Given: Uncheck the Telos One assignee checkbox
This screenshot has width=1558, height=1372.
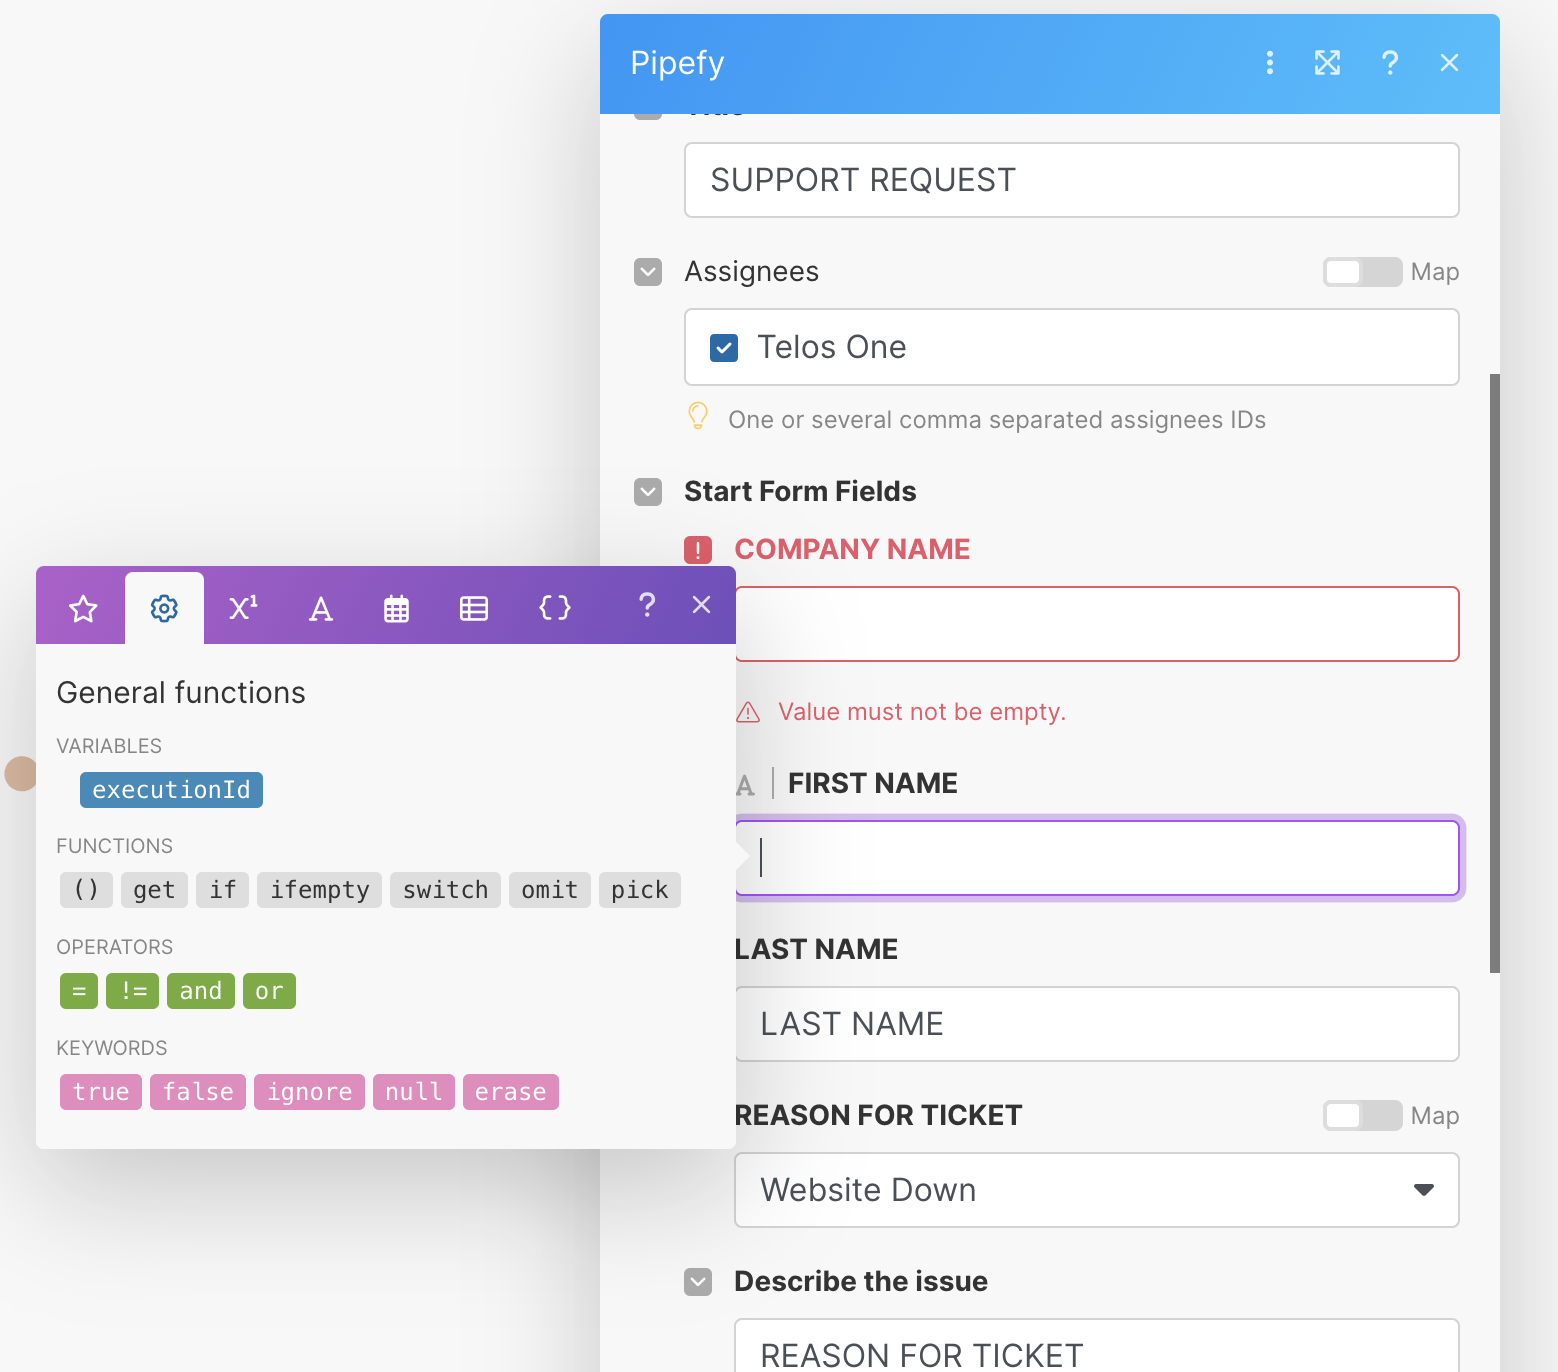Looking at the screenshot, I should (724, 348).
